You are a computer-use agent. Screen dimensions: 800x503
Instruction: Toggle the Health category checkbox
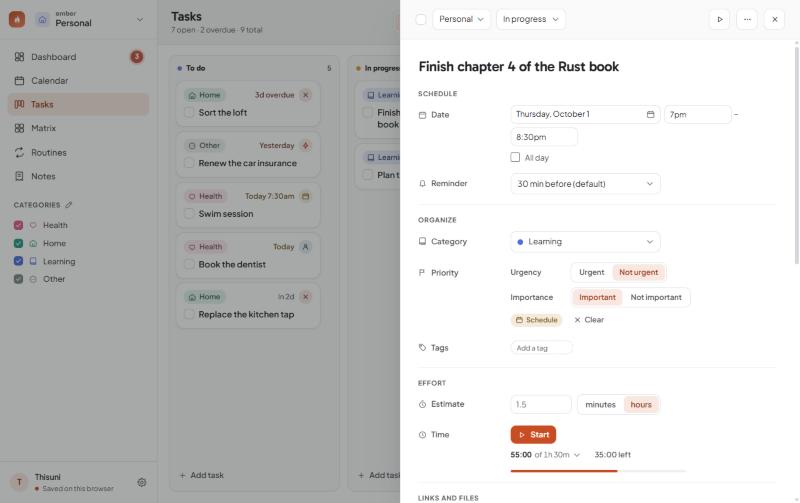click(x=18, y=225)
